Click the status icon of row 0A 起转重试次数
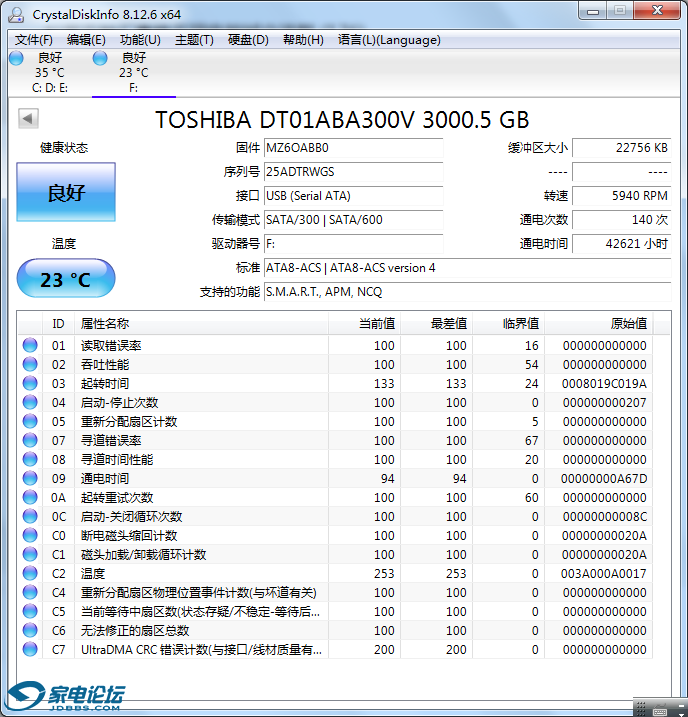Viewport: 688px width, 717px height. click(30, 497)
